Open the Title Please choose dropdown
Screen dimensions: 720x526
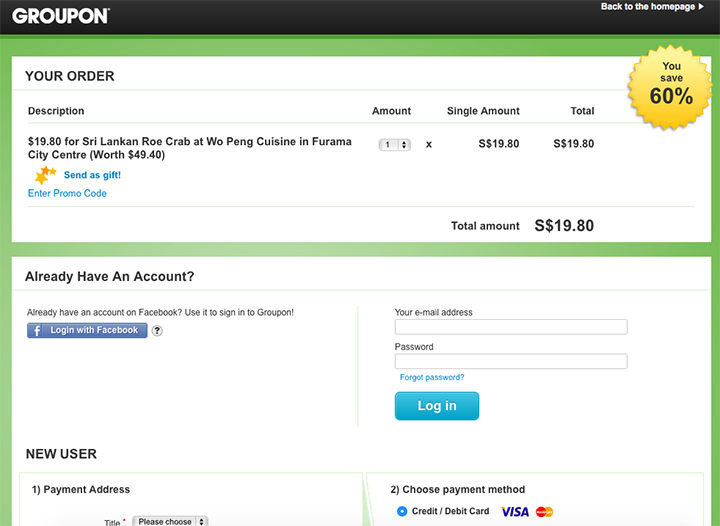tap(170, 521)
